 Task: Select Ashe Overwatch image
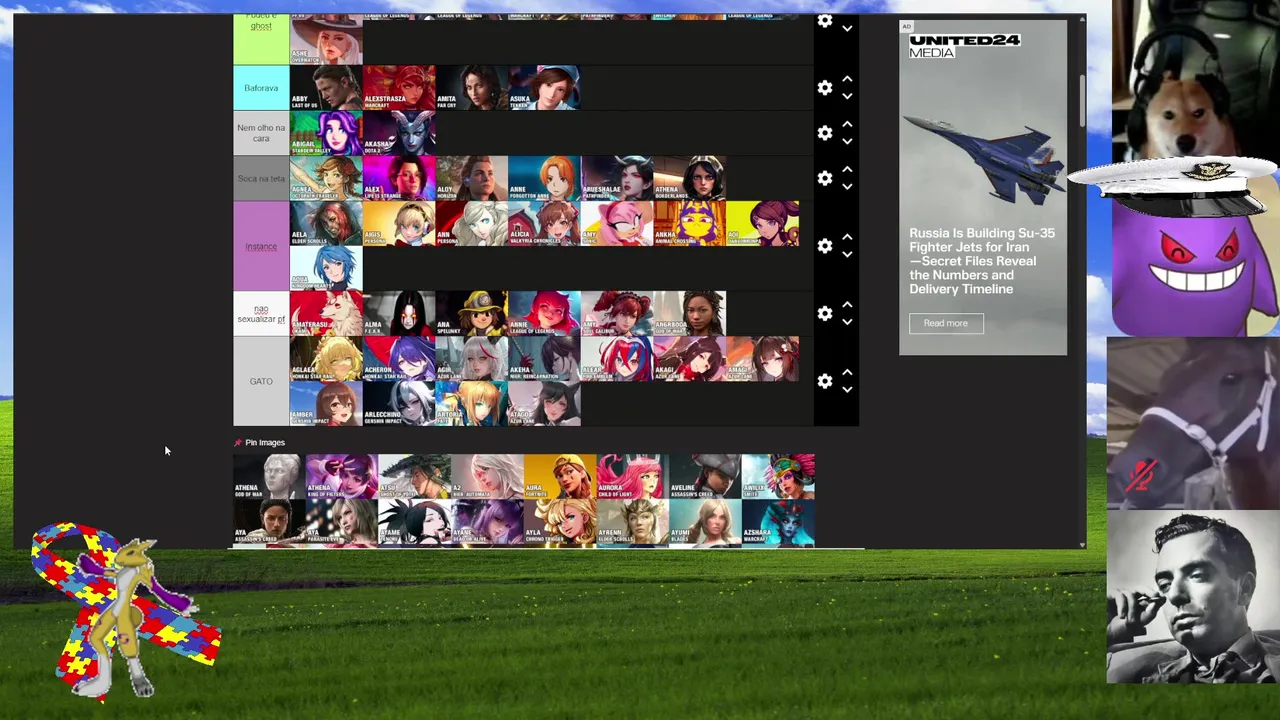(326, 40)
